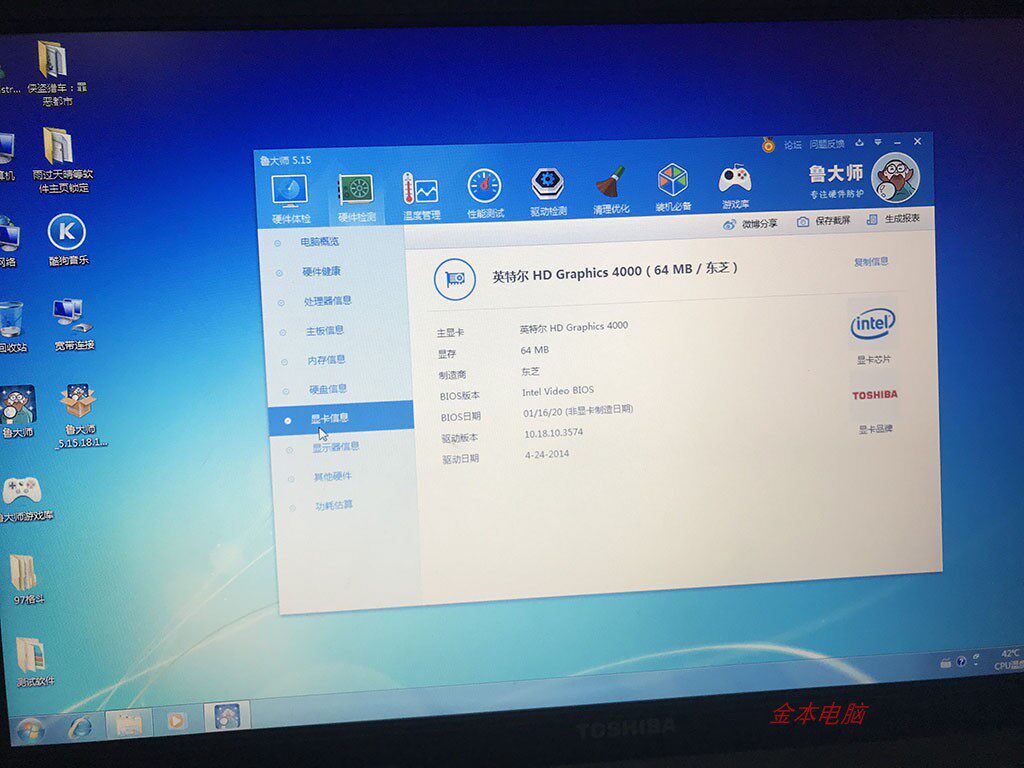Open 雨过天晴 folder on desktop
1024x768 pixels.
pos(62,160)
